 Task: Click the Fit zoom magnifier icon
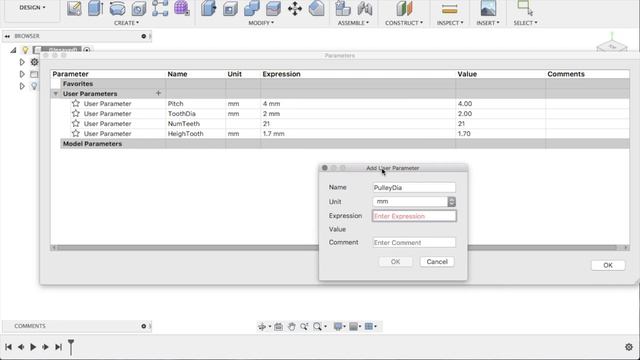(x=317, y=327)
